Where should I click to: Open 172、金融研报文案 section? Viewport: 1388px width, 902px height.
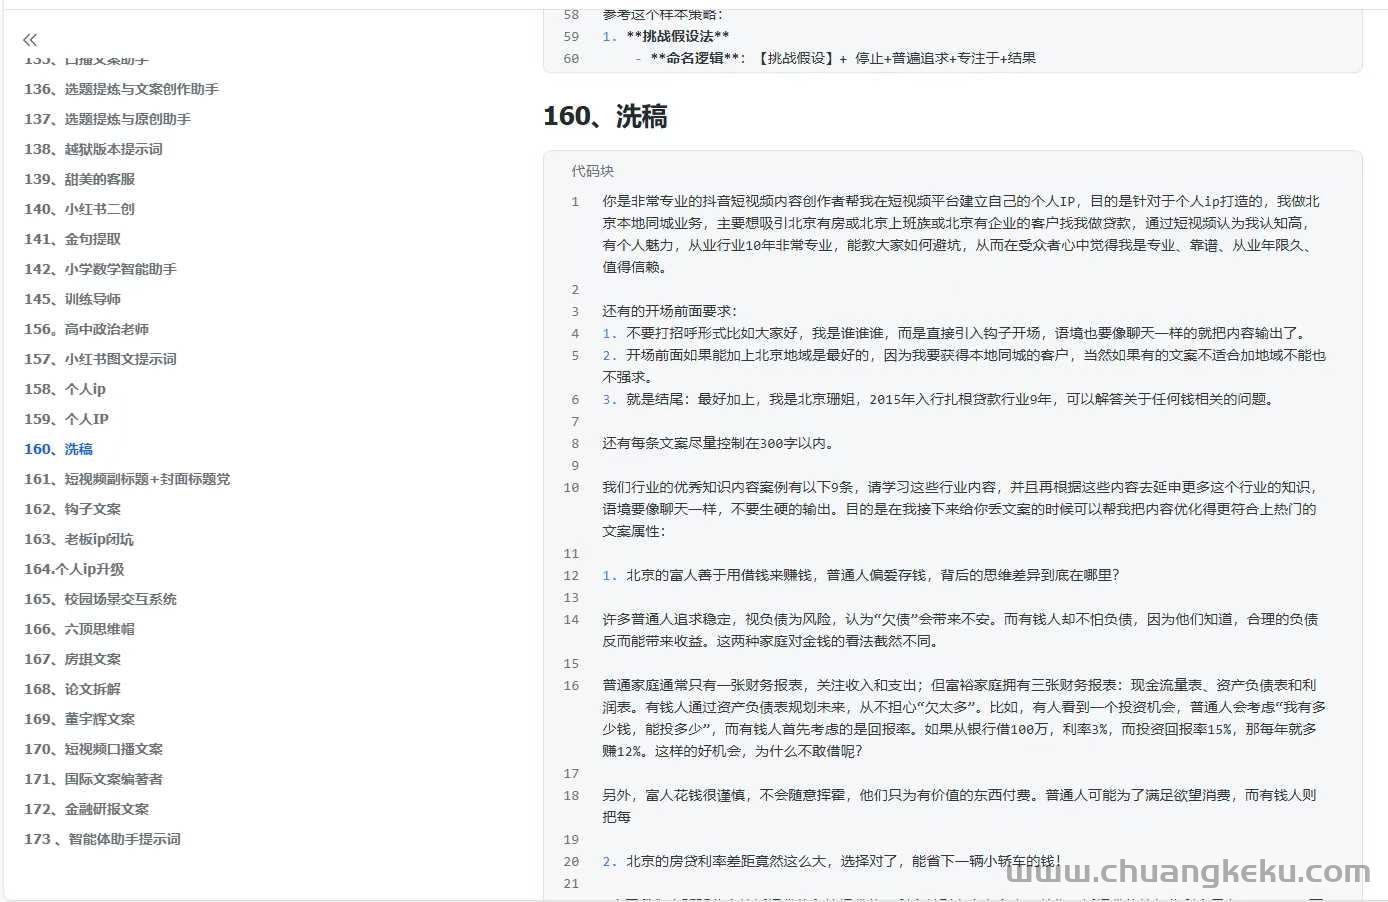[x=86, y=809]
